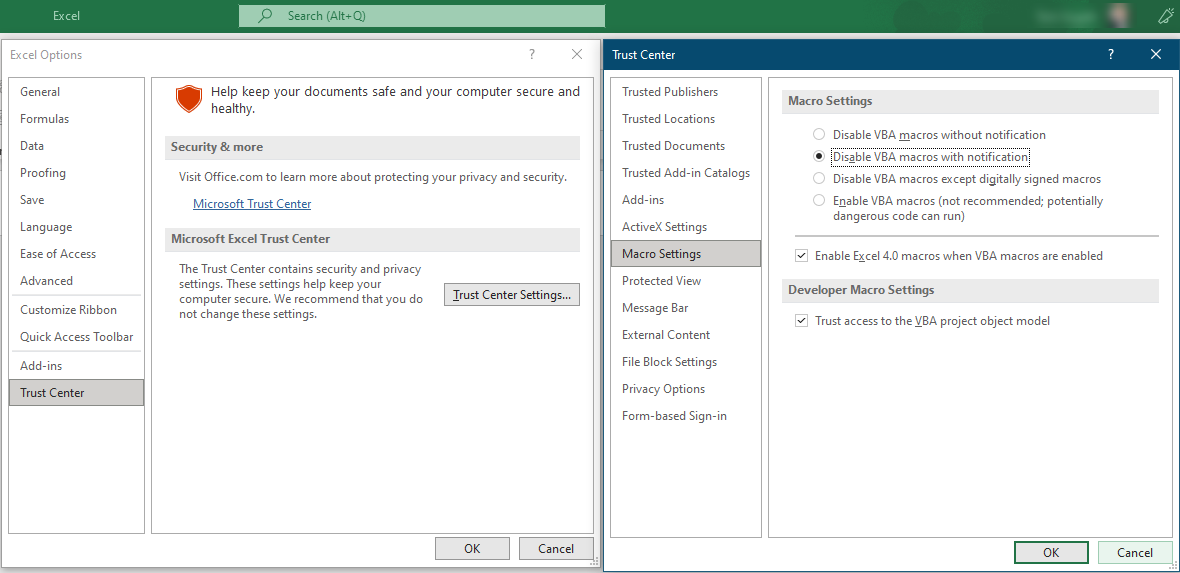This screenshot has width=1180, height=573.
Task: Open Add-ins category in Excel Options
Action: coord(76,366)
